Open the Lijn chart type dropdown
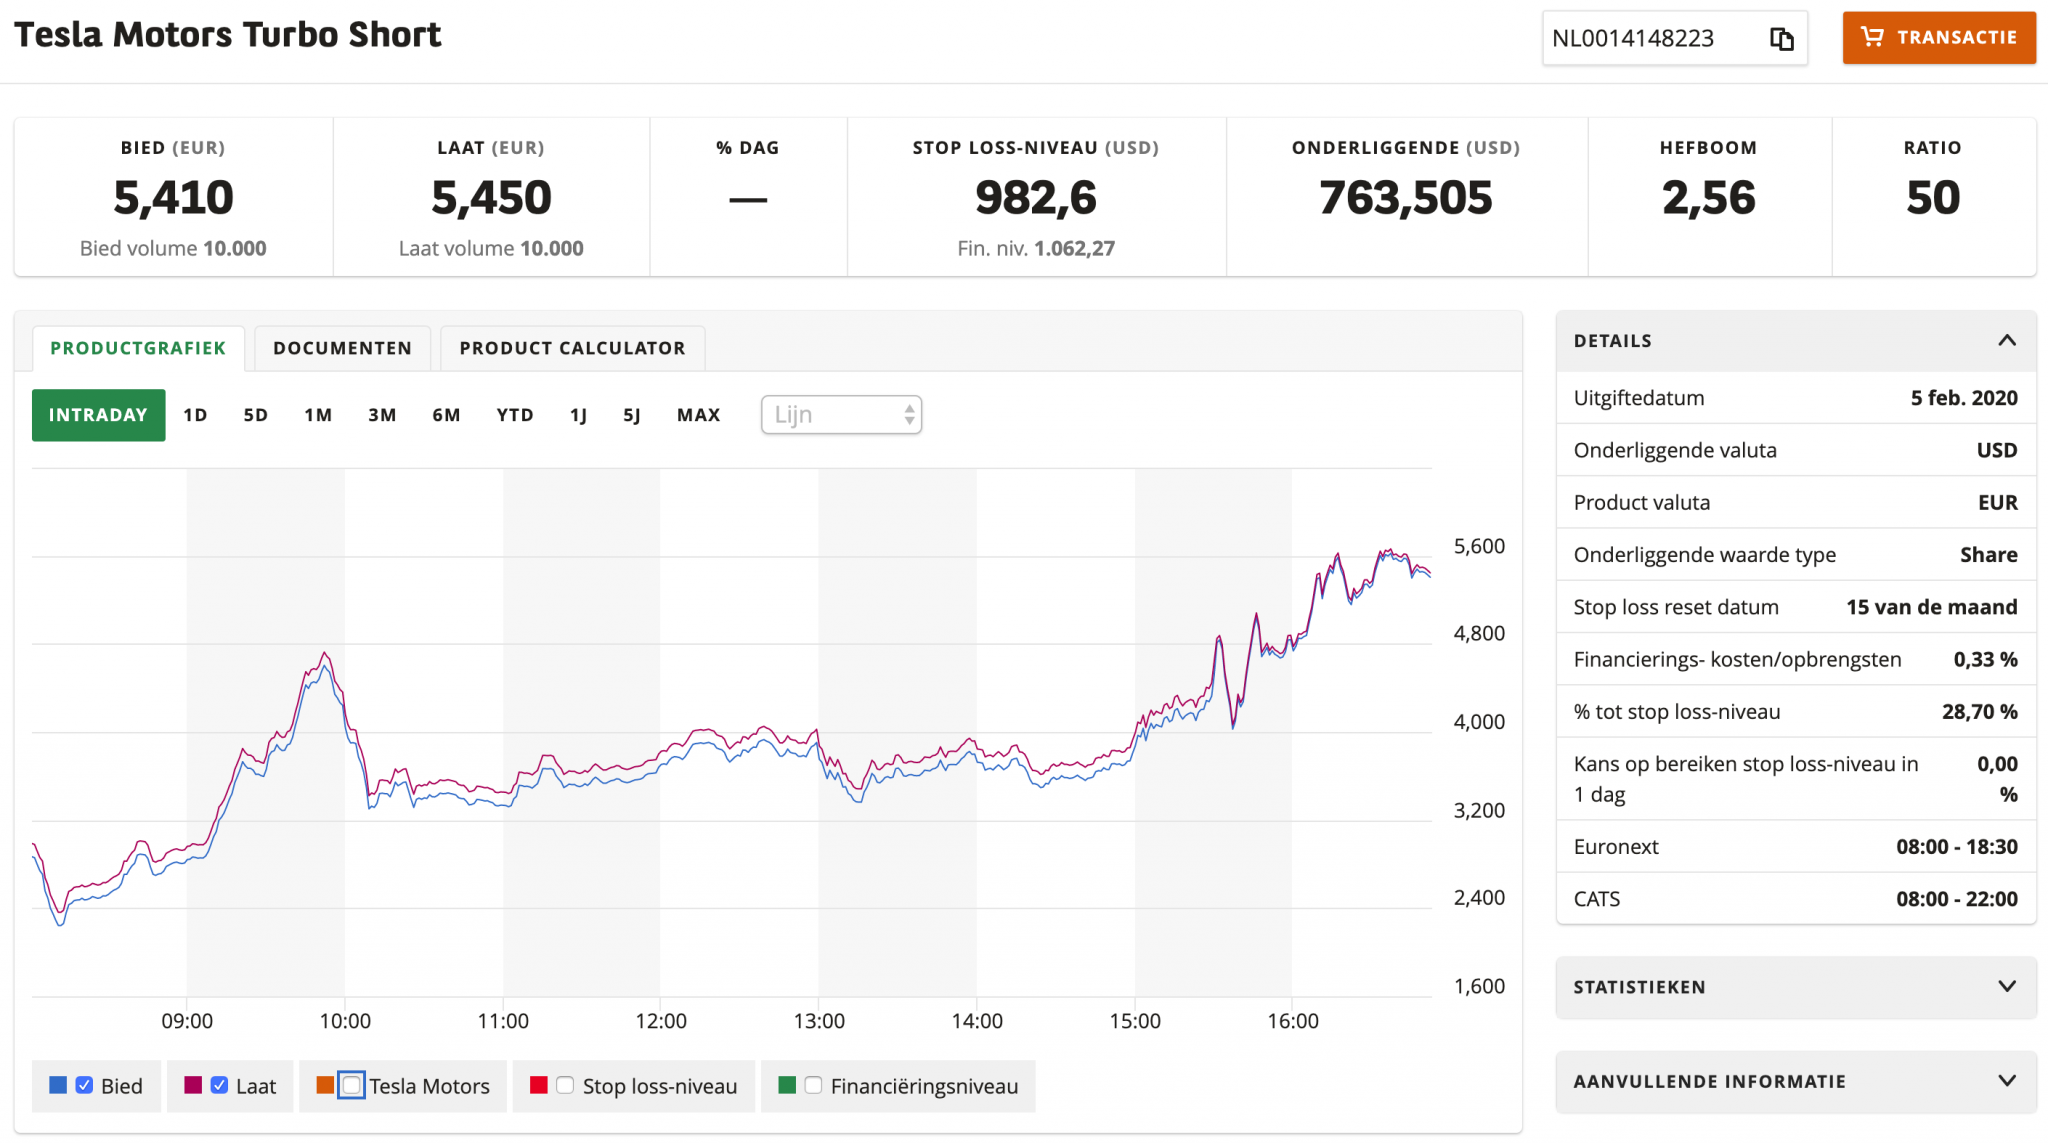 [x=841, y=415]
